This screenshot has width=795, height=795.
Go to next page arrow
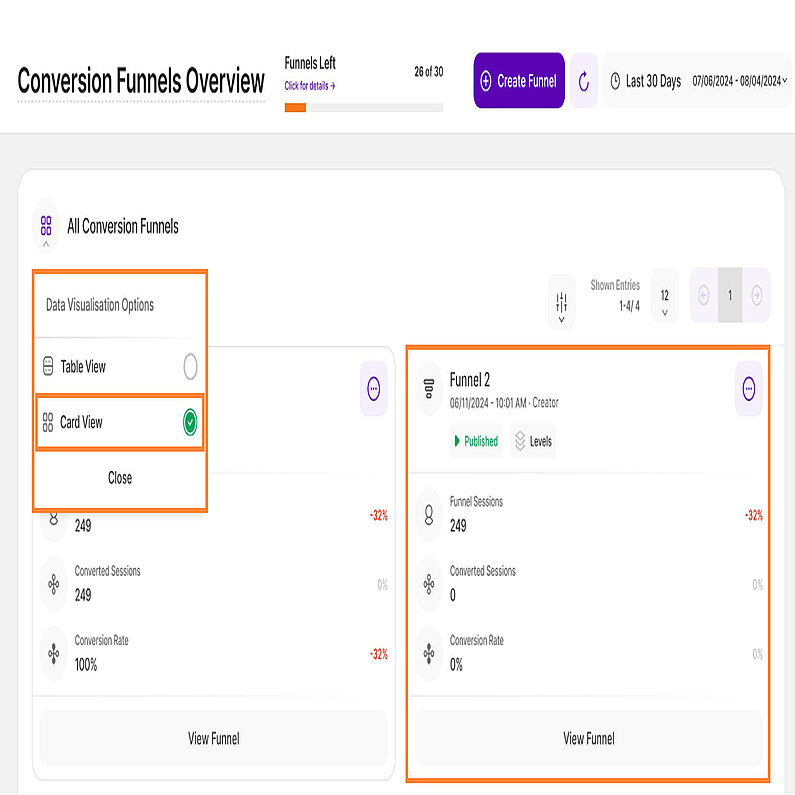pos(757,295)
